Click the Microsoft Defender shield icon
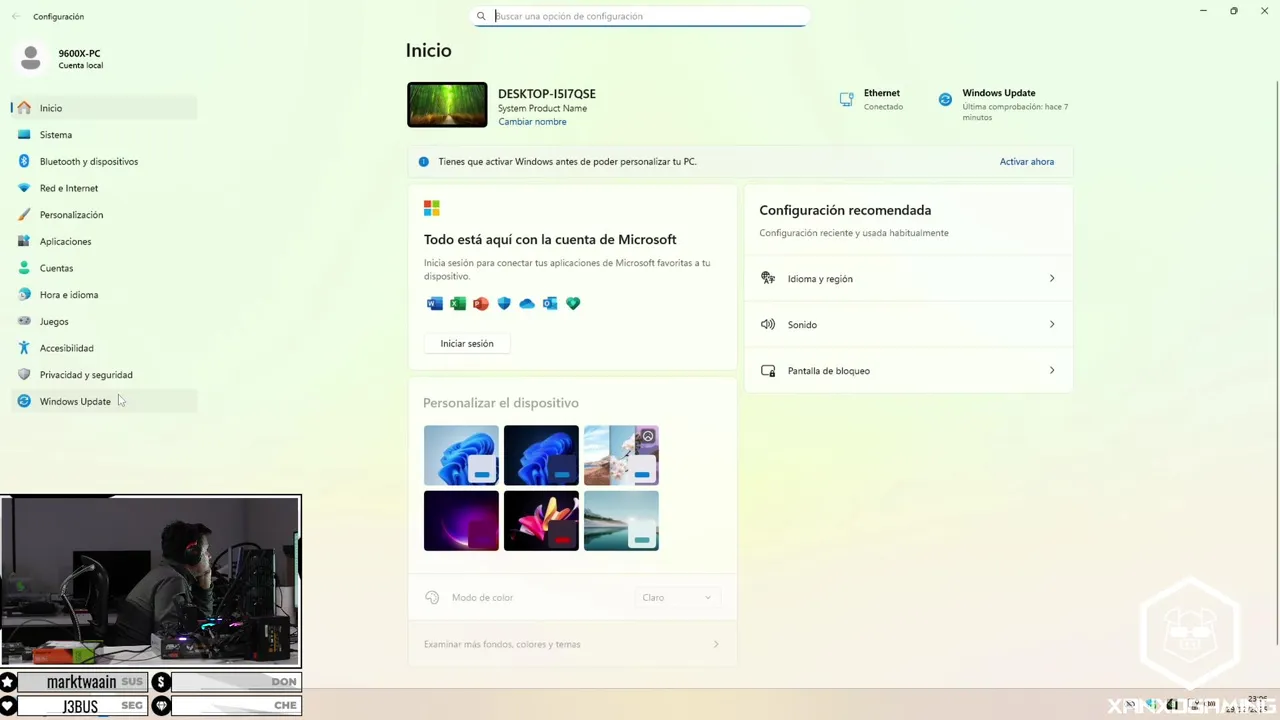This screenshot has width=1280, height=720. 504,303
